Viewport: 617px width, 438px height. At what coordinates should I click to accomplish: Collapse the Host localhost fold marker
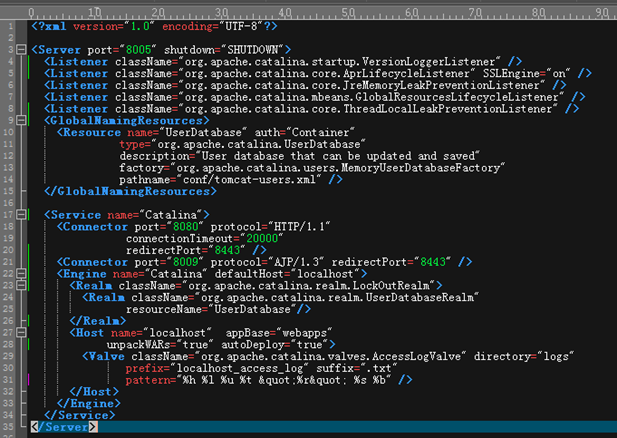pos(21,333)
